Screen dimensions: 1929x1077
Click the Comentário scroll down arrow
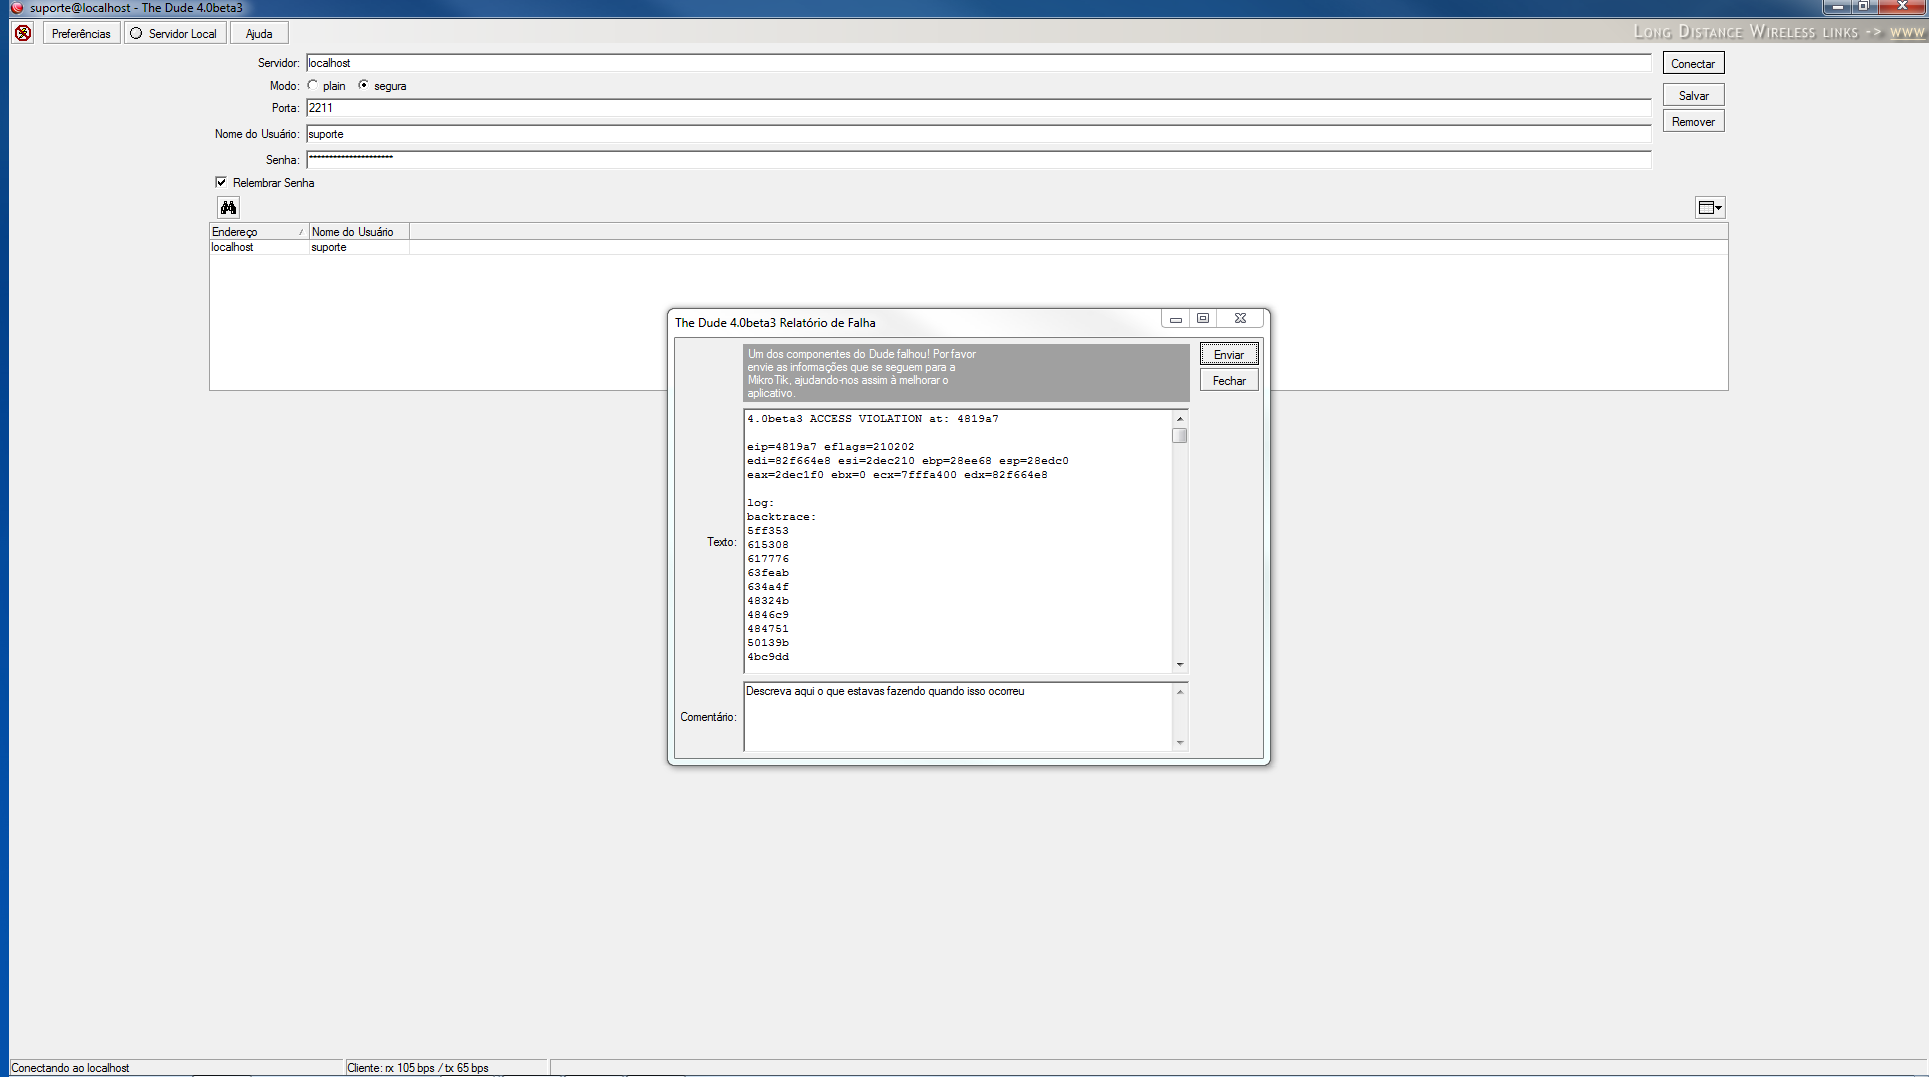pos(1180,743)
